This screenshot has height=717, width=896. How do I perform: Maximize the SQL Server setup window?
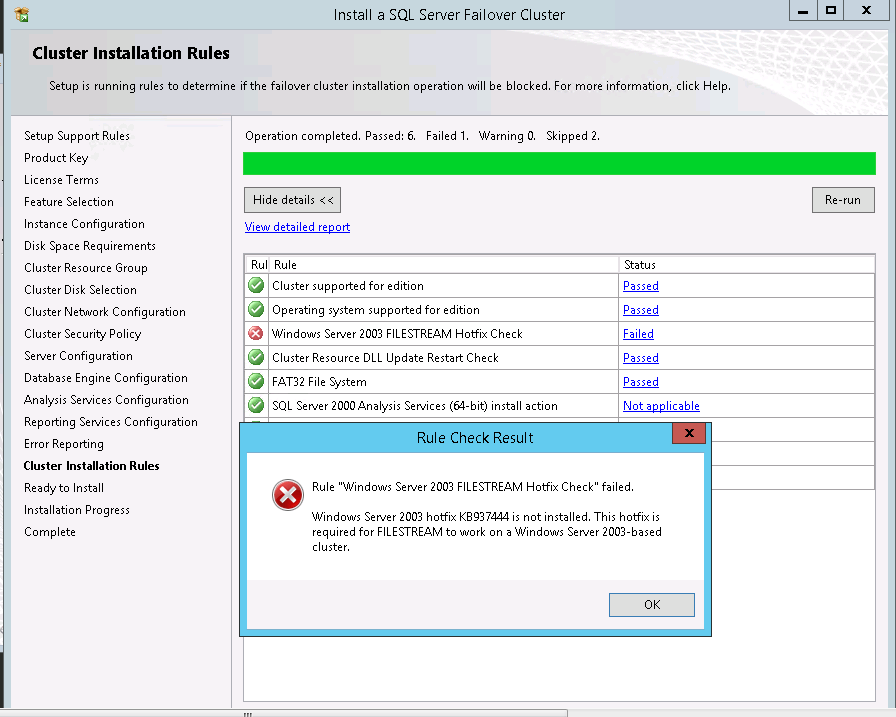831,10
